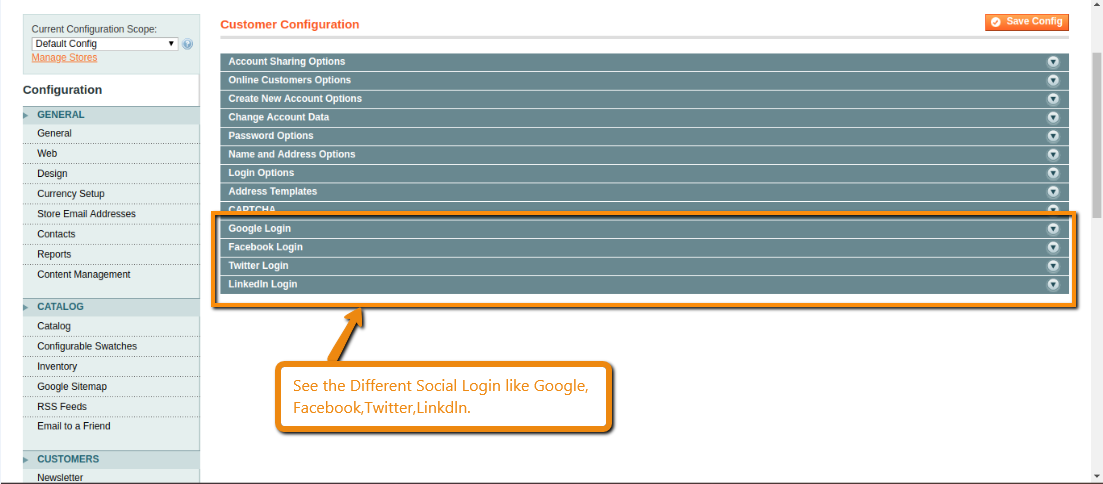Collapse the CUSTOMERS sidebar group
The width and height of the screenshot is (1103, 484).
tap(111, 459)
